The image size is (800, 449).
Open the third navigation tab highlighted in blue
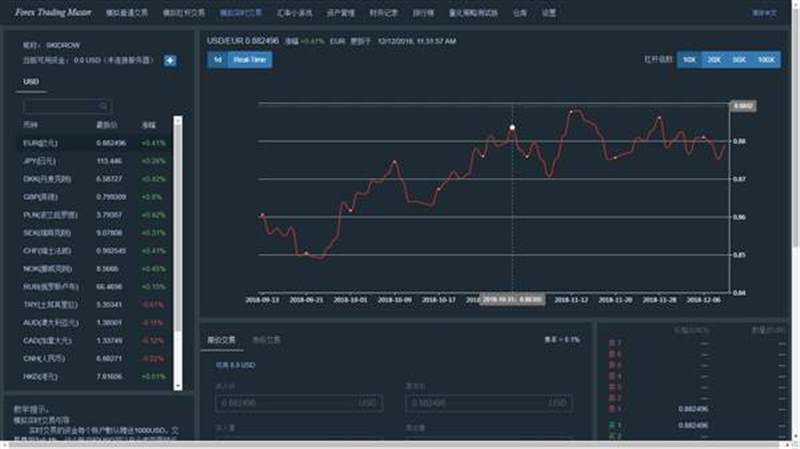pos(241,13)
